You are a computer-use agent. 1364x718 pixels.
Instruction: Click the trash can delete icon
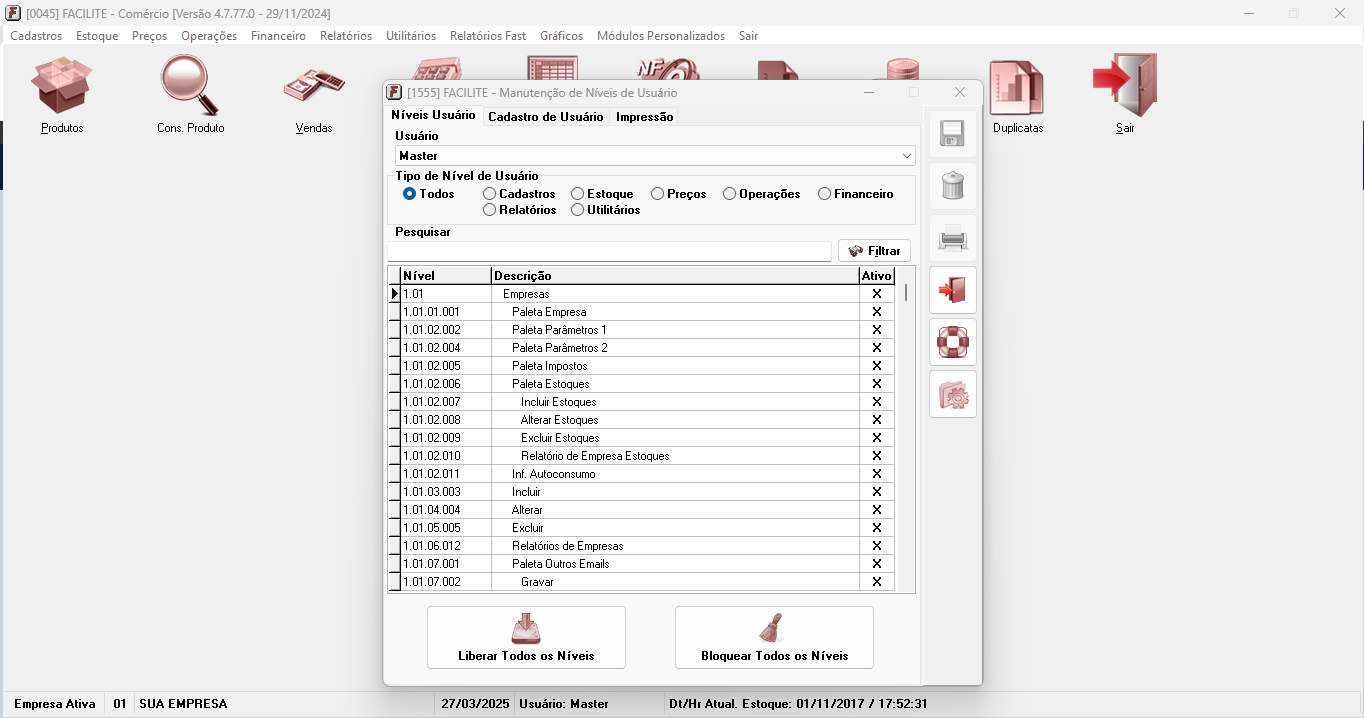tap(953, 186)
